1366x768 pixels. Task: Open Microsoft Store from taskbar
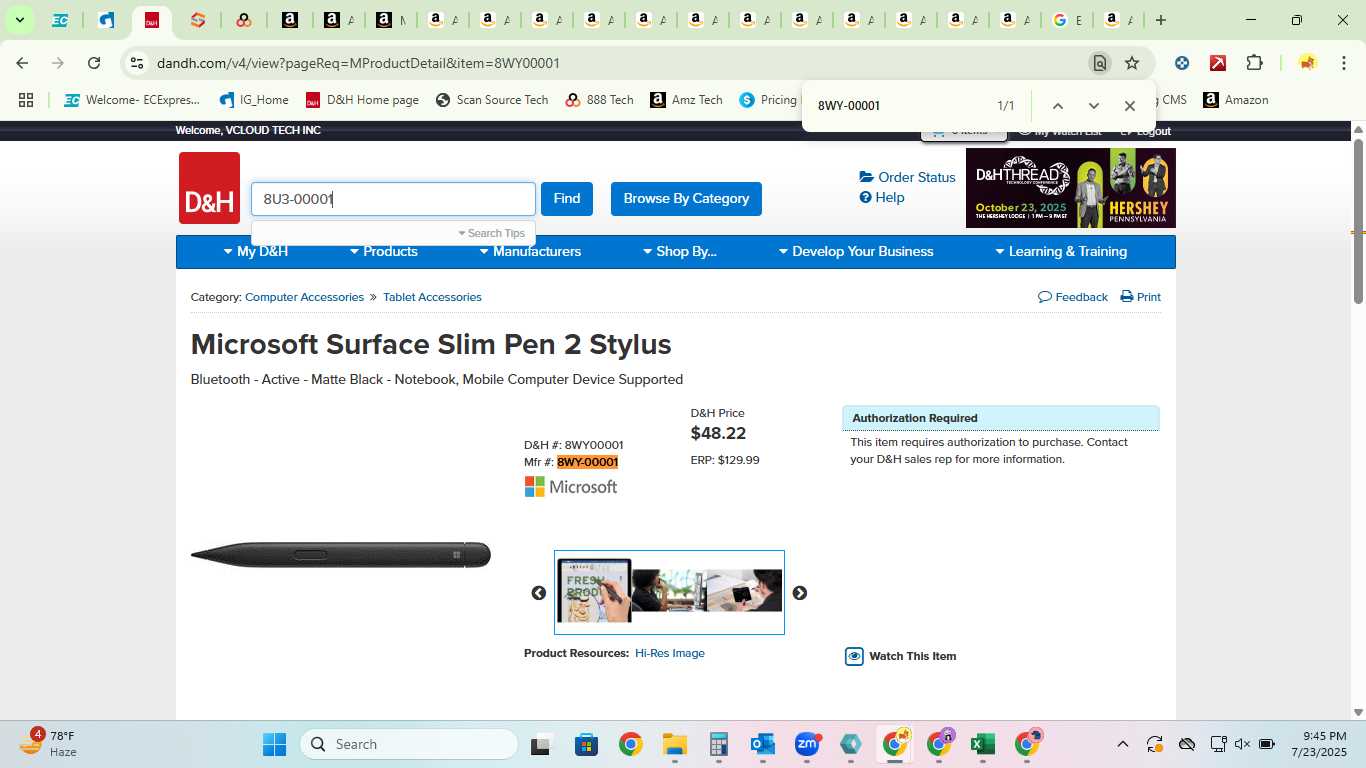click(x=586, y=744)
